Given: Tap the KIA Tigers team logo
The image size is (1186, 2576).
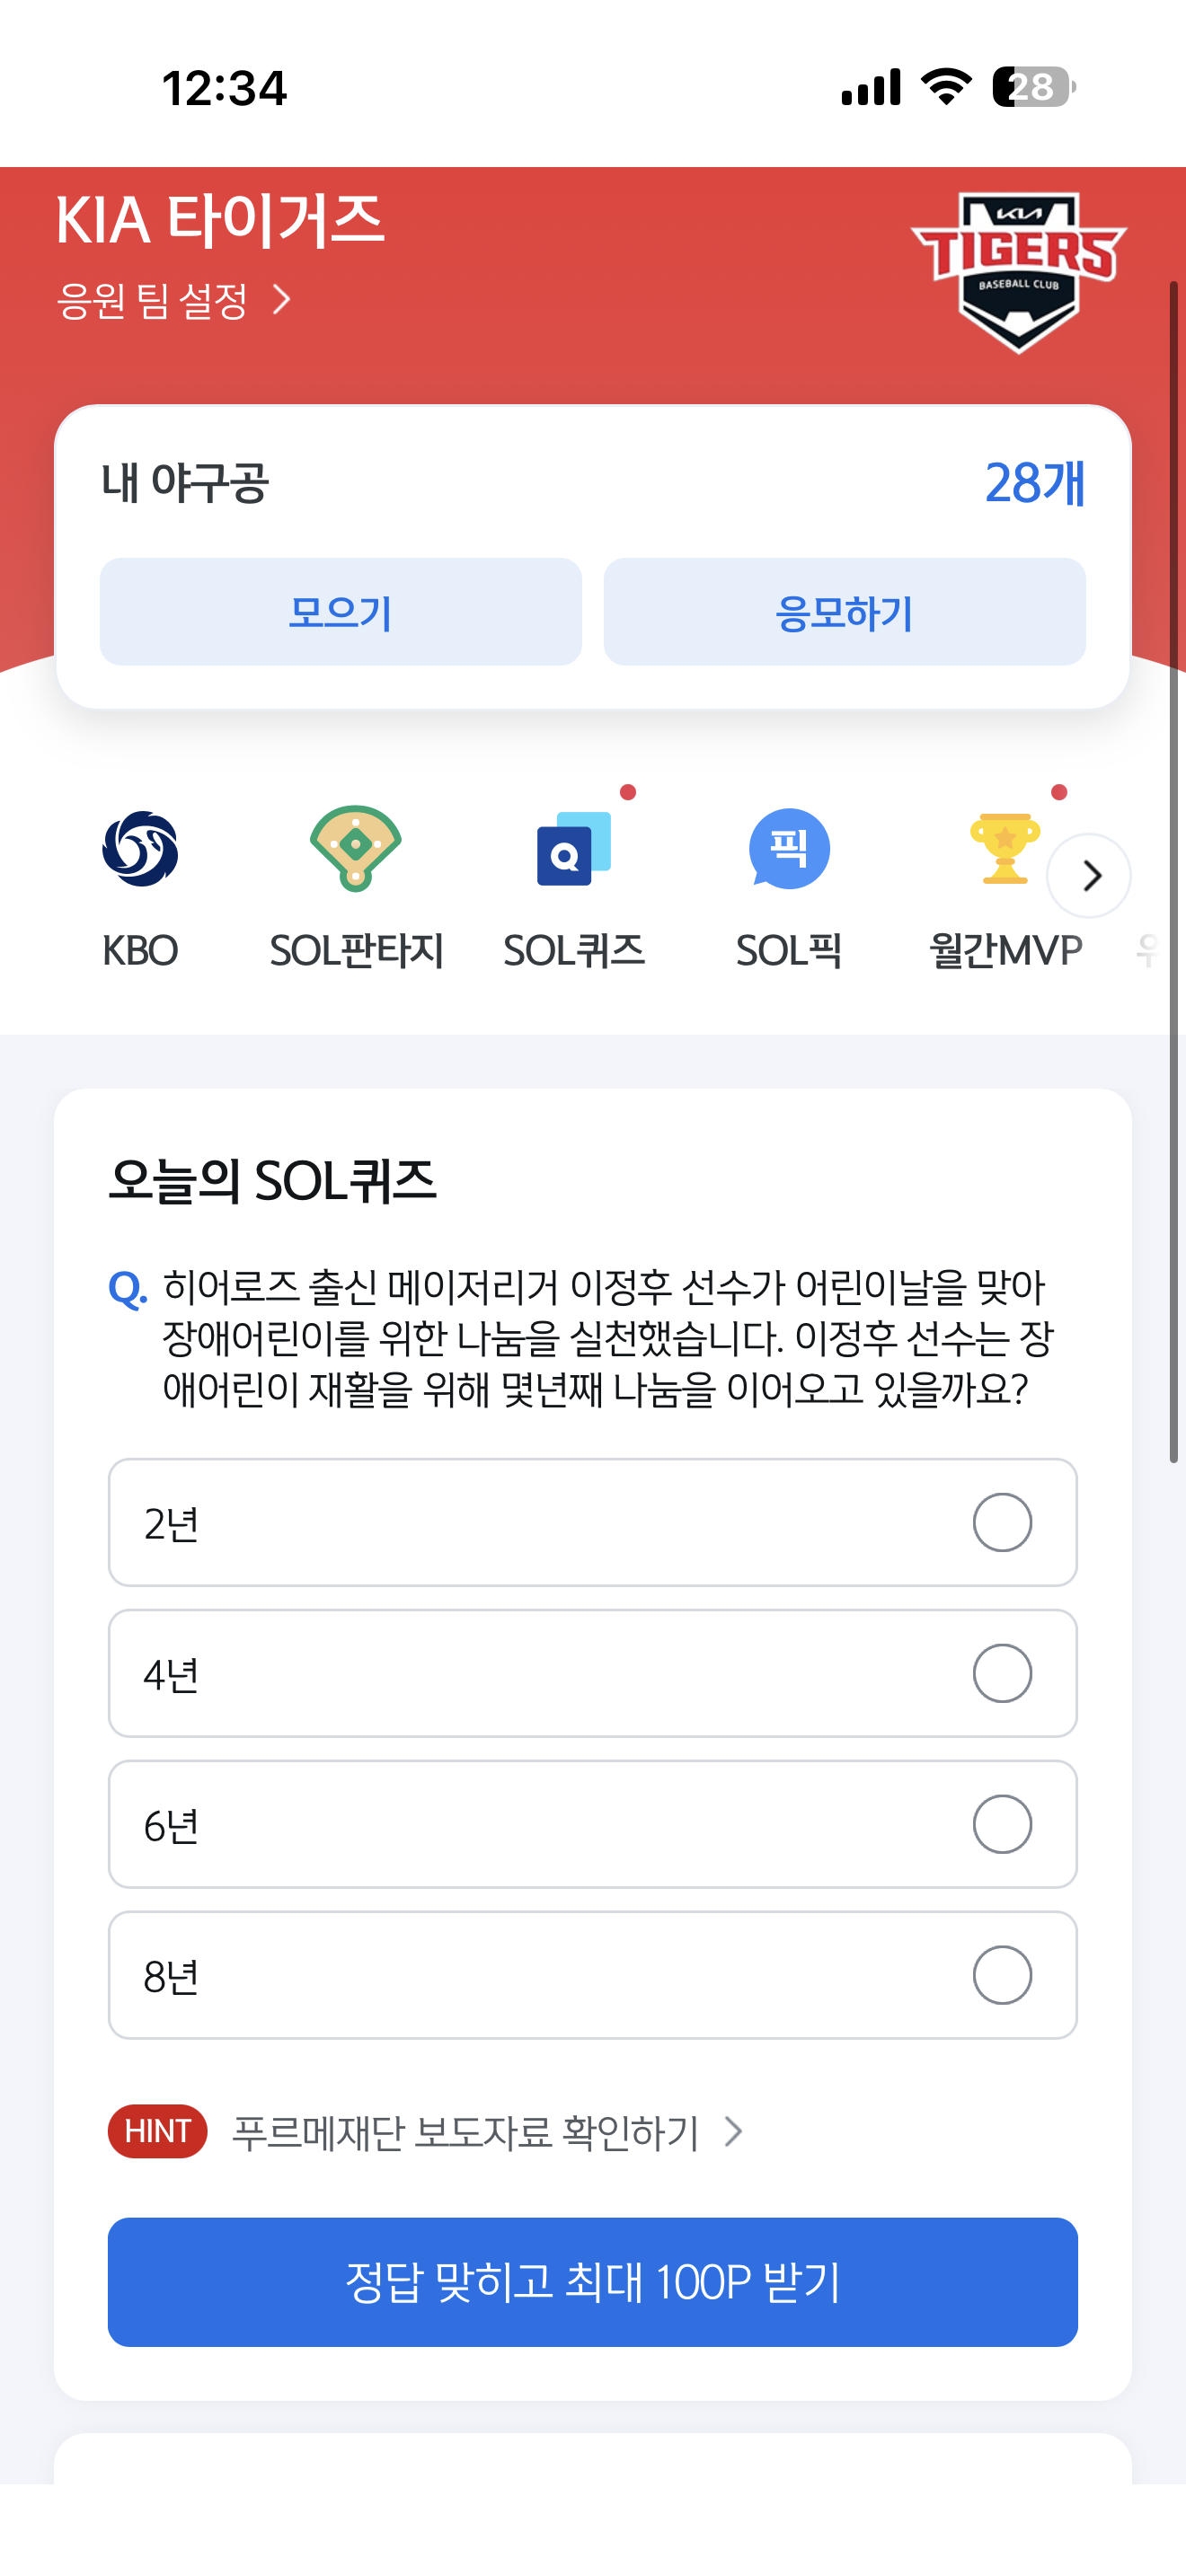Looking at the screenshot, I should (1018, 272).
